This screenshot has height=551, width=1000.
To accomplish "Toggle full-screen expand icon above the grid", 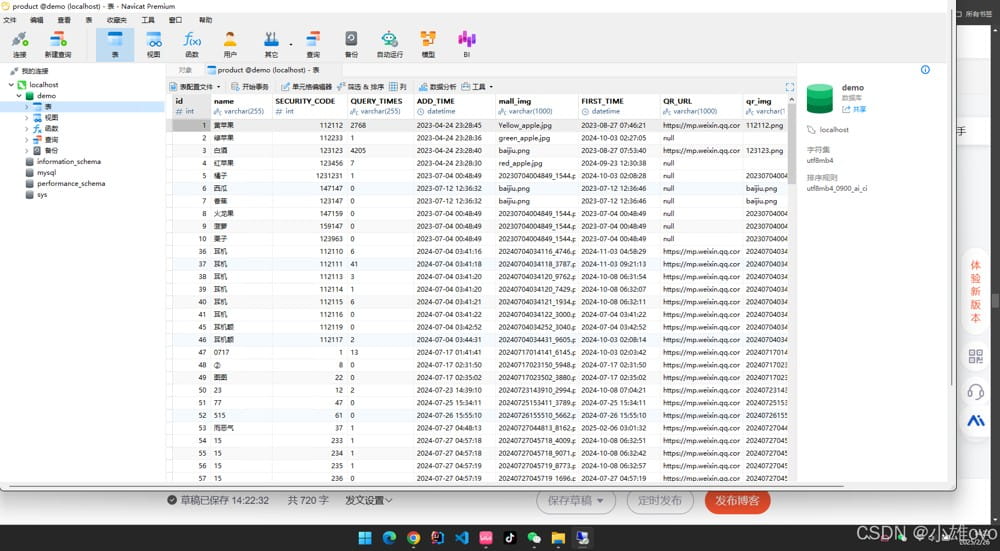I will pos(790,87).
